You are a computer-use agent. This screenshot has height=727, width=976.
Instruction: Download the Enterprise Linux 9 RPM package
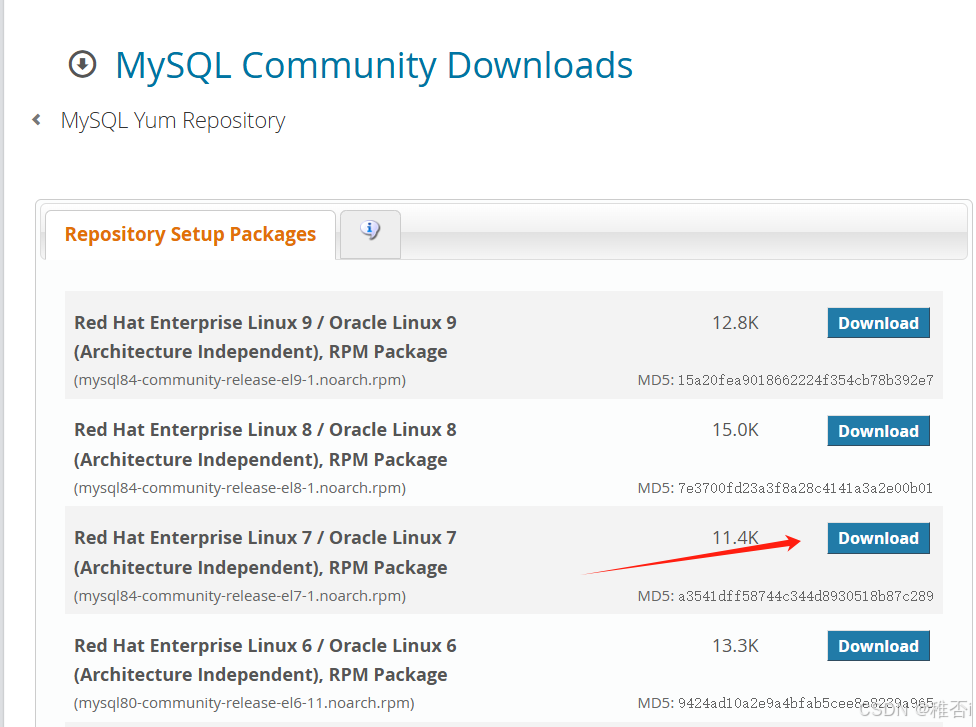click(x=878, y=323)
